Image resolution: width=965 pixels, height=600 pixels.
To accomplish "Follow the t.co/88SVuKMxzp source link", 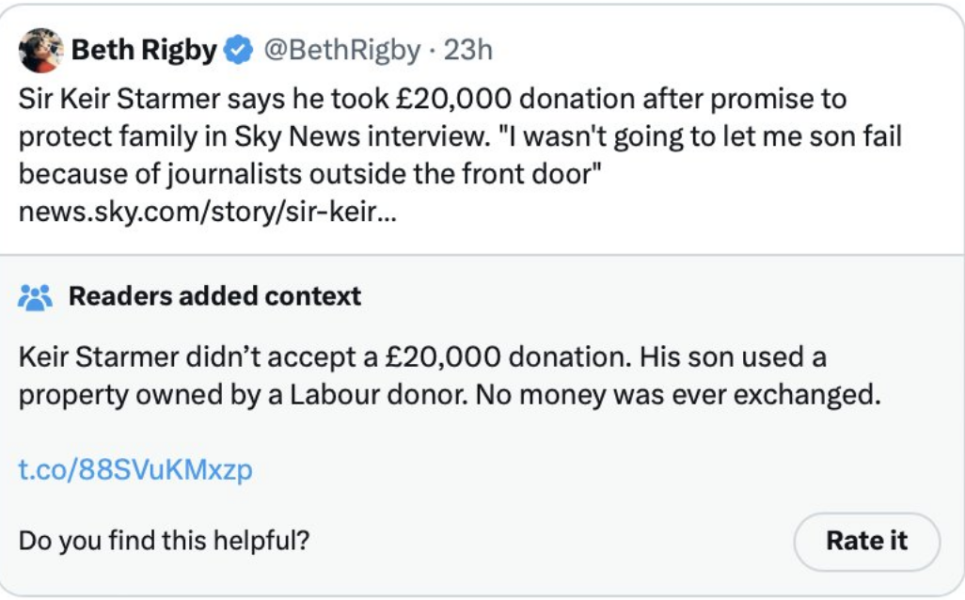I will coord(135,469).
